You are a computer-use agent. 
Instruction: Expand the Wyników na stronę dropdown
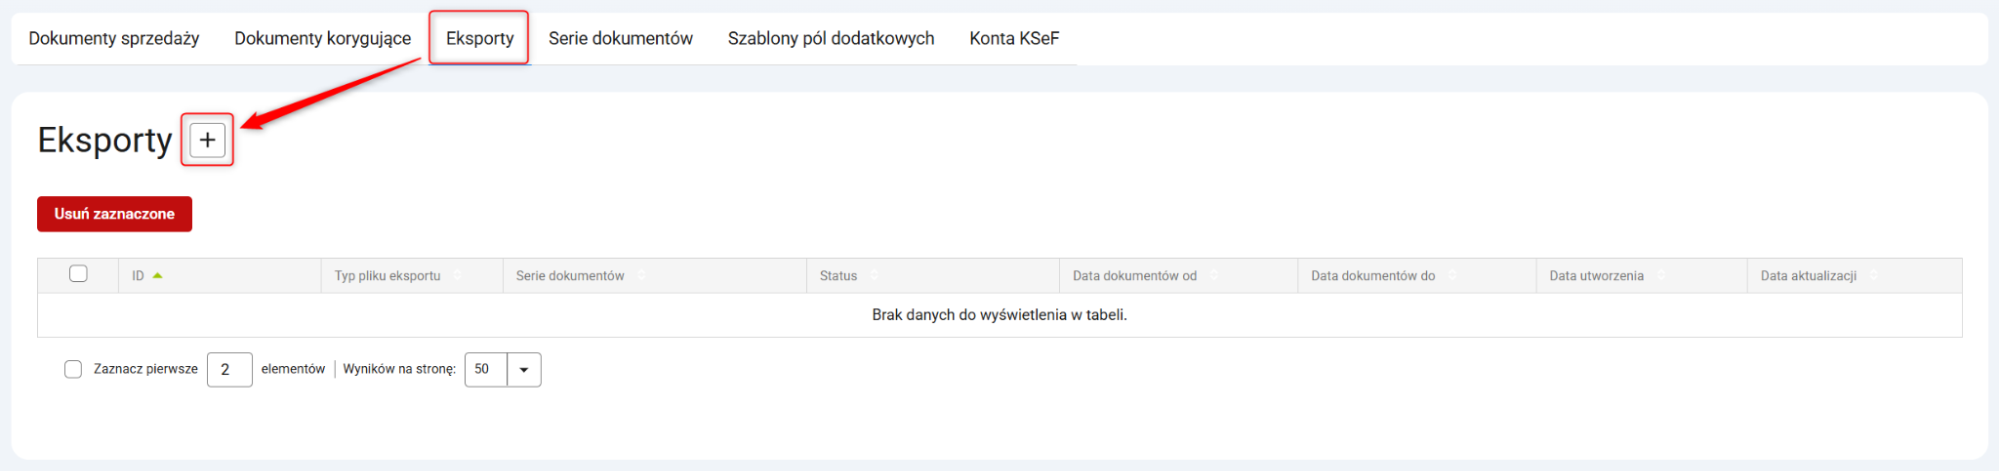pos(523,369)
